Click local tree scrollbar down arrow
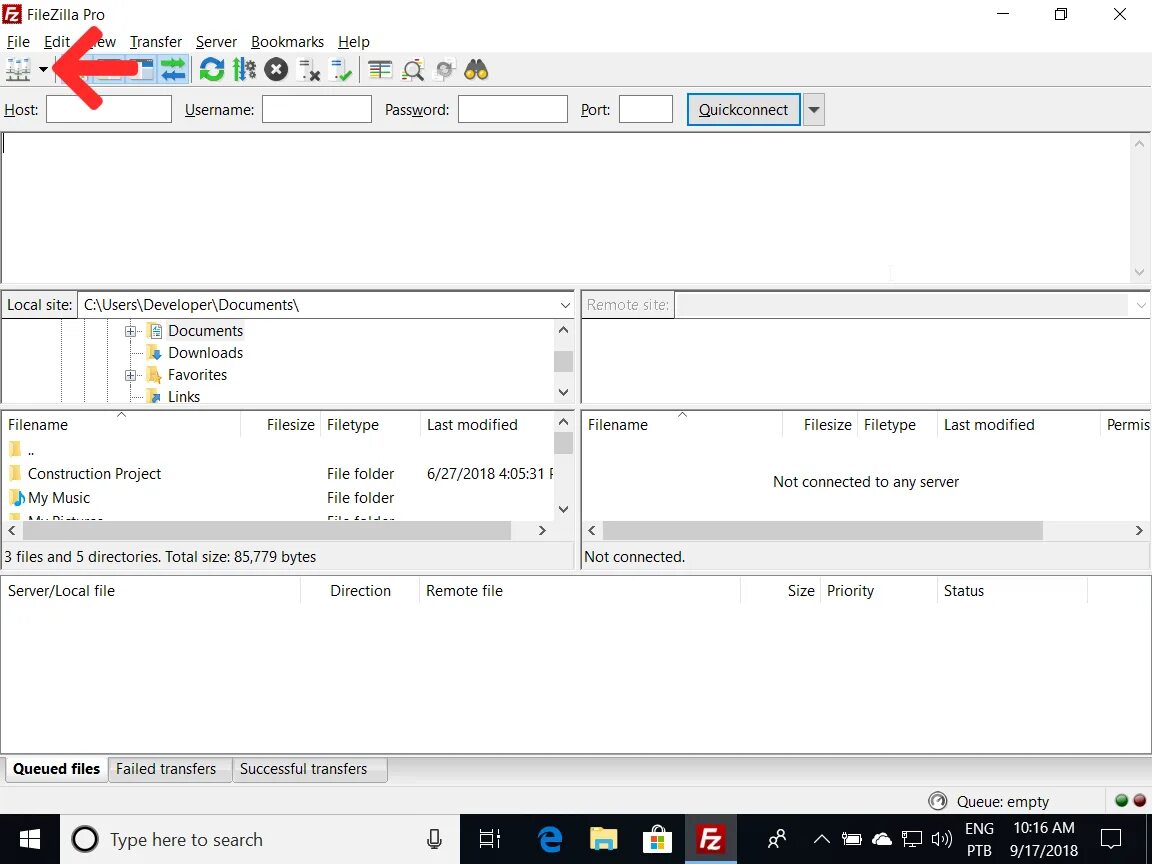The image size is (1152, 864). [564, 392]
